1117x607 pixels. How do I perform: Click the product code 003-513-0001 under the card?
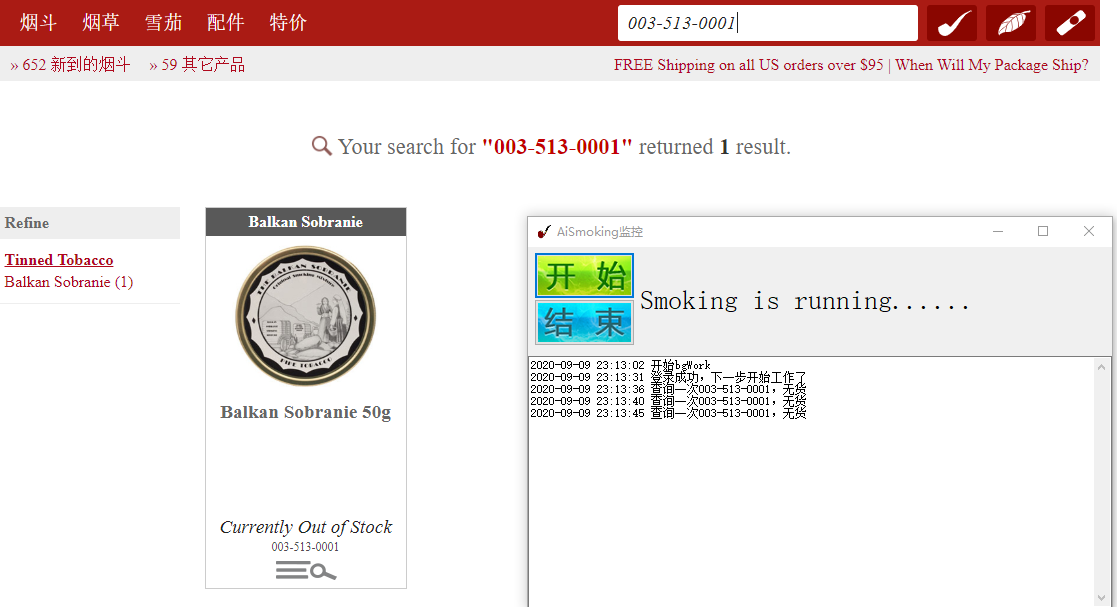click(x=305, y=546)
